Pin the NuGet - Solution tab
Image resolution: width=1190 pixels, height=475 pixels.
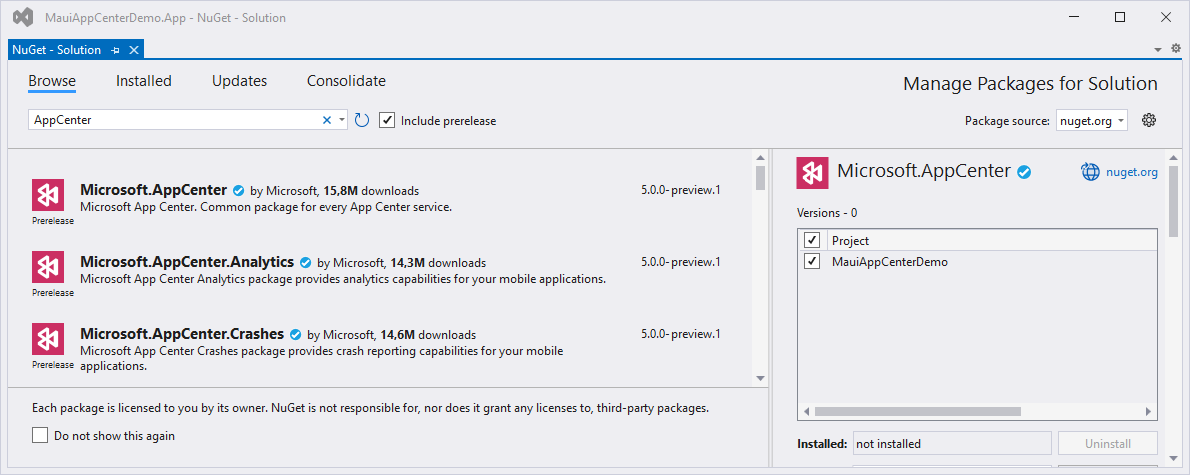[x=115, y=50]
